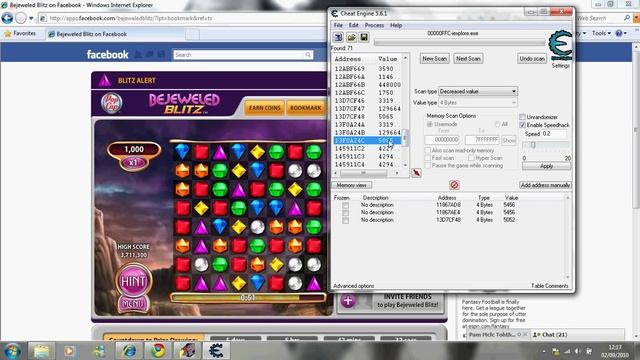Click the top-left blue gem on the board
Screen dimensions: 640x360
(182, 152)
